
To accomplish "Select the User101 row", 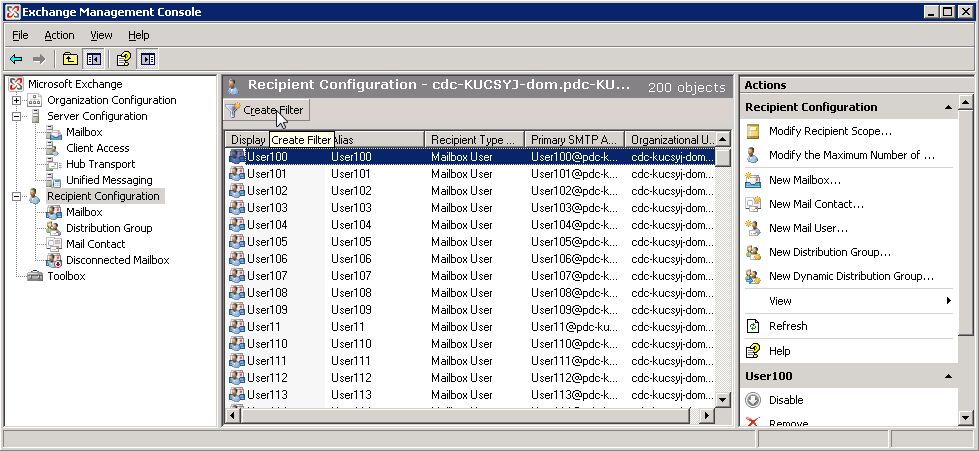I will 470,174.
